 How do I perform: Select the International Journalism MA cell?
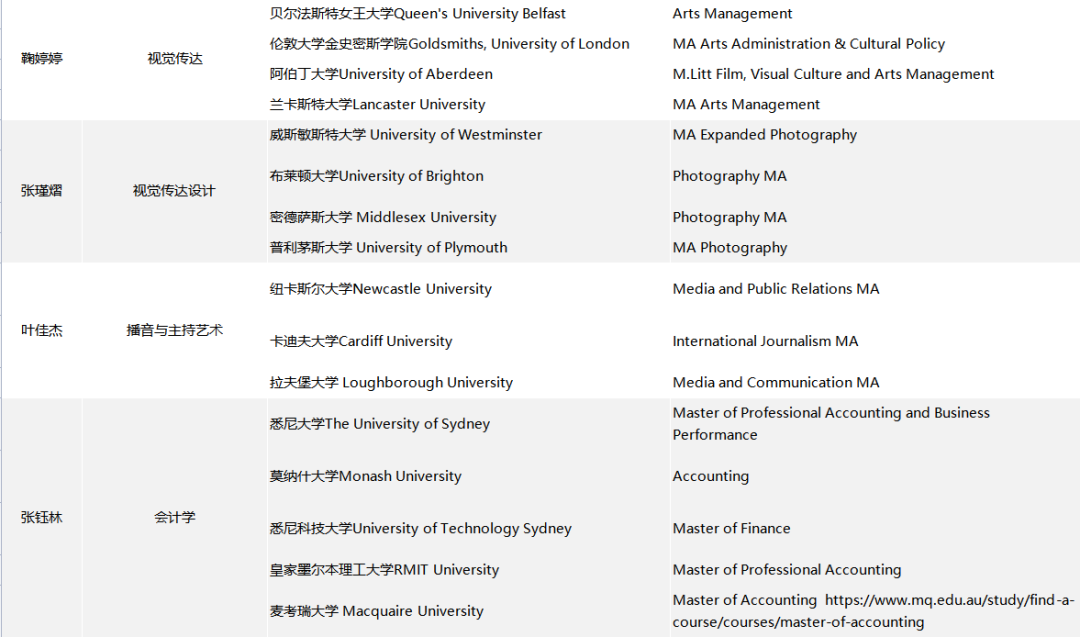(x=765, y=342)
